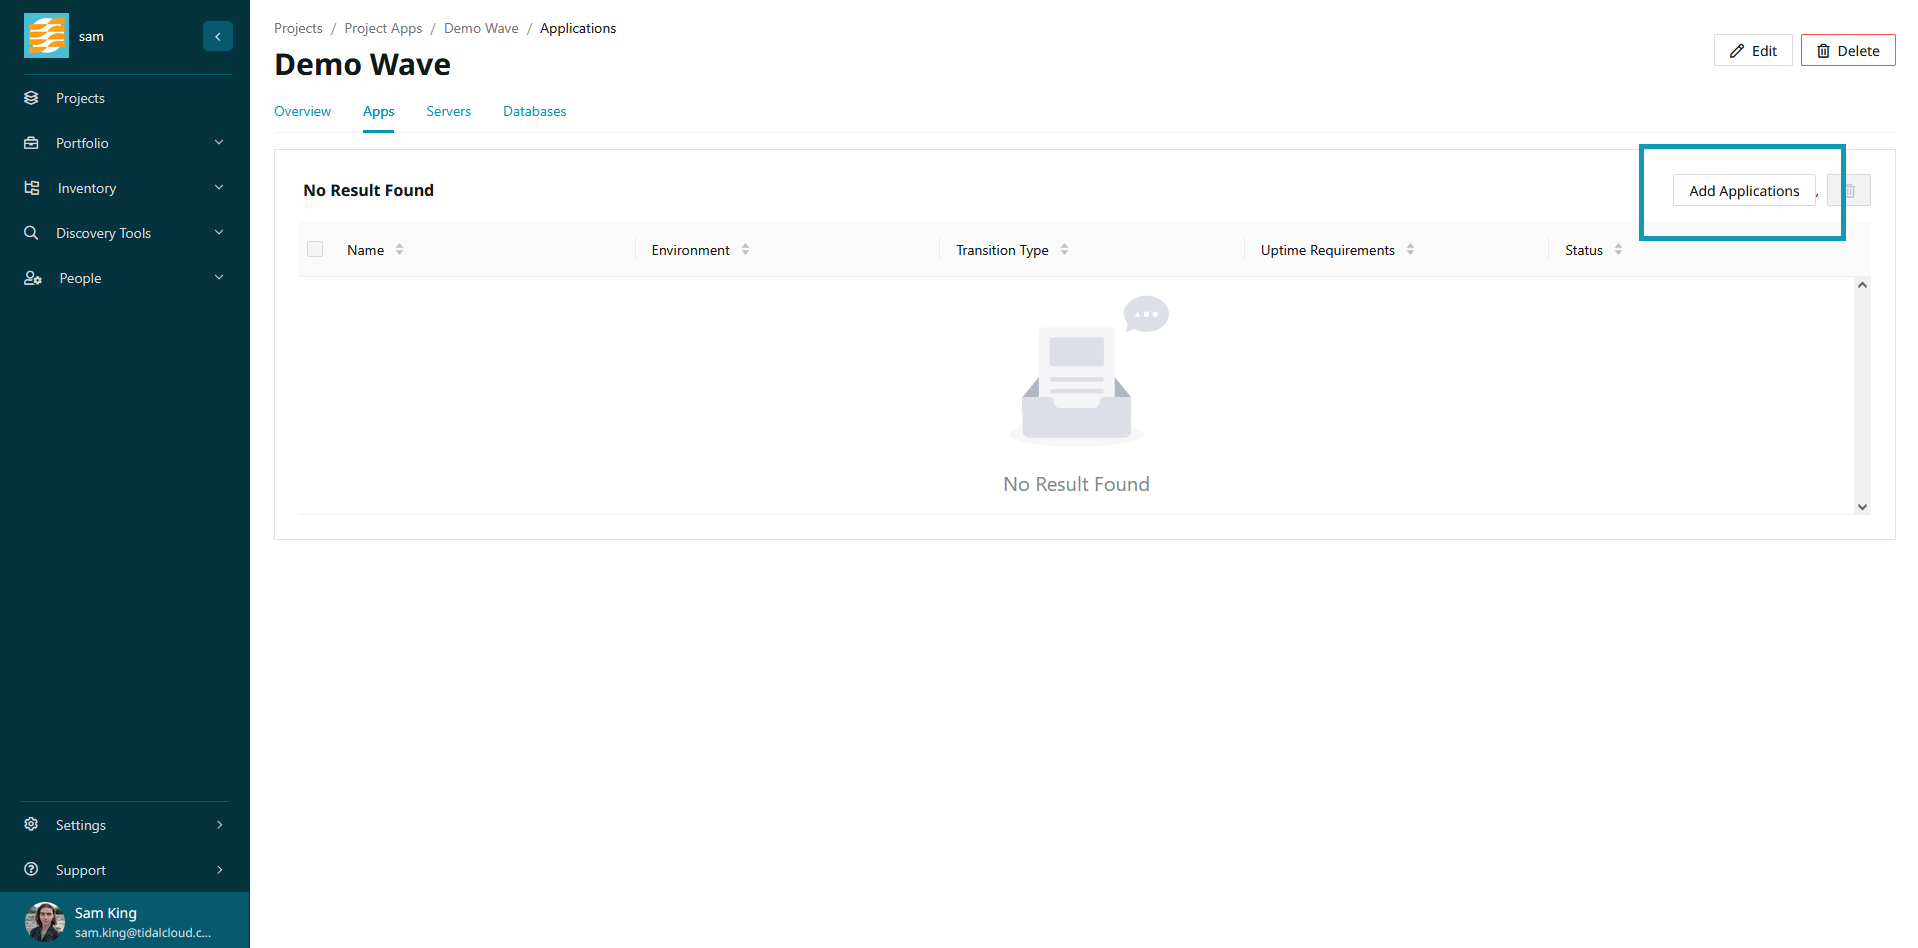1918x948 pixels.
Task: Click the Projects stack icon
Action: coord(32,98)
